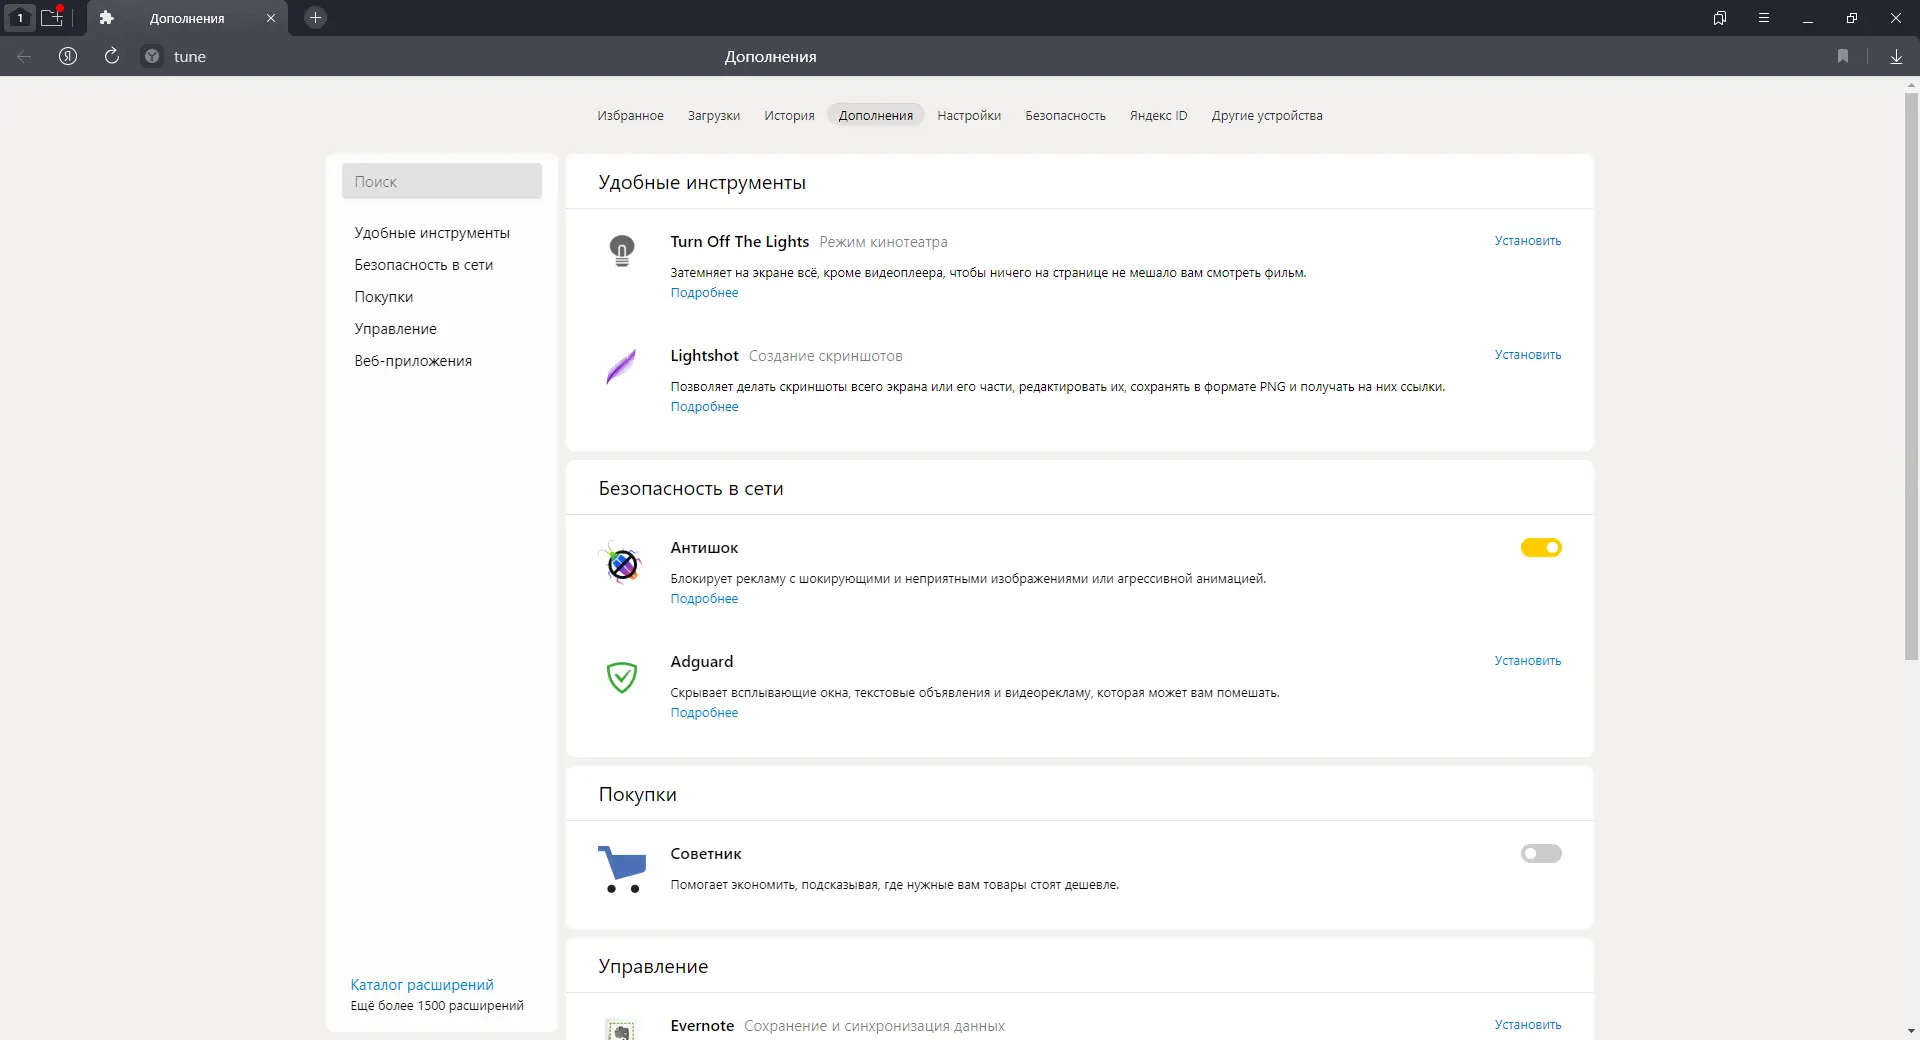Viewport: 1920px width, 1040px height.
Task: Enable the Советник extension toggle
Action: [x=1541, y=854]
